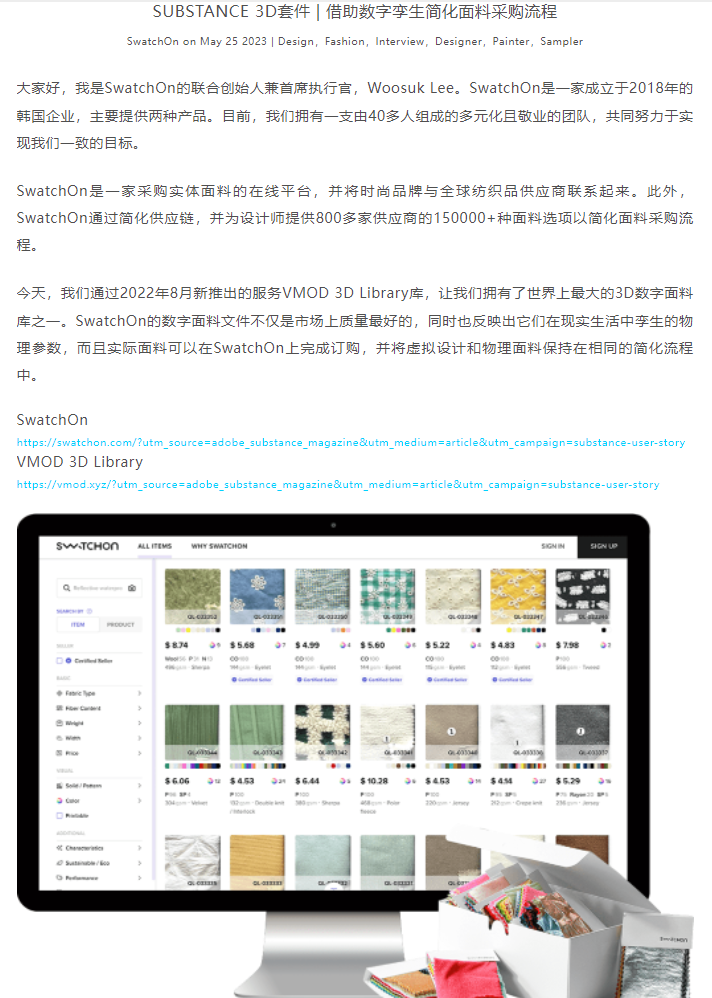The image size is (712, 998).
Task: Click the Characteristics filter icon
Action: pos(60,848)
